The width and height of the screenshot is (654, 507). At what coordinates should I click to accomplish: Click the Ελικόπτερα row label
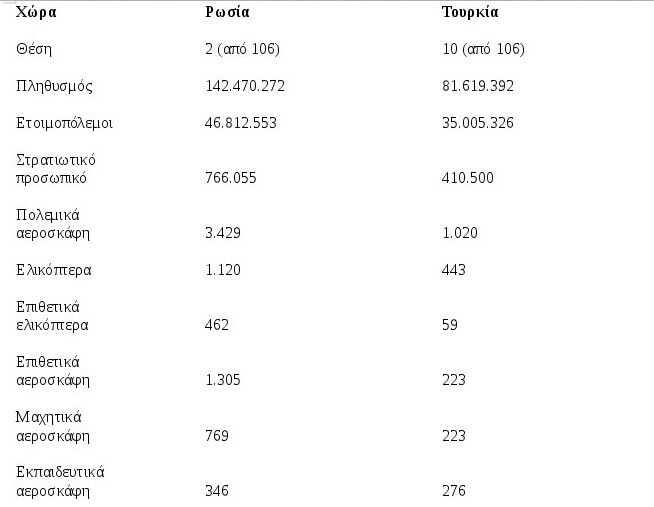click(54, 270)
